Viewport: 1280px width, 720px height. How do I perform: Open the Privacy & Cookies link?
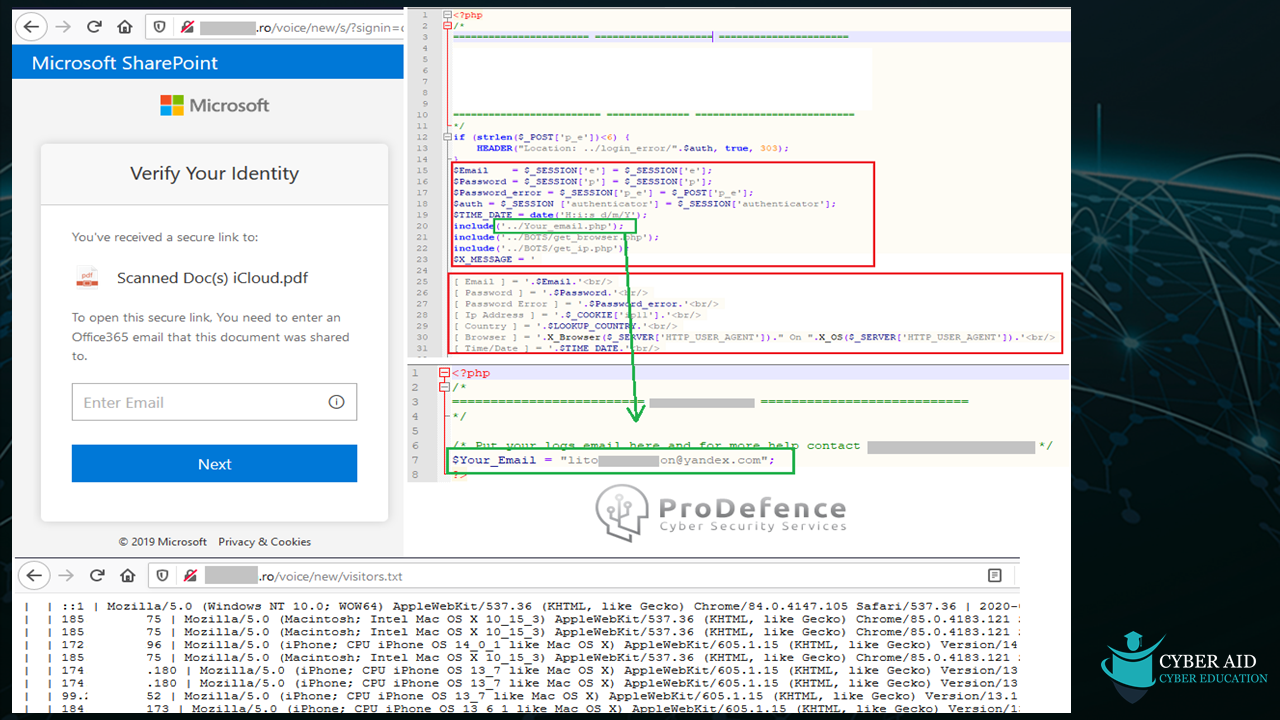coord(264,541)
